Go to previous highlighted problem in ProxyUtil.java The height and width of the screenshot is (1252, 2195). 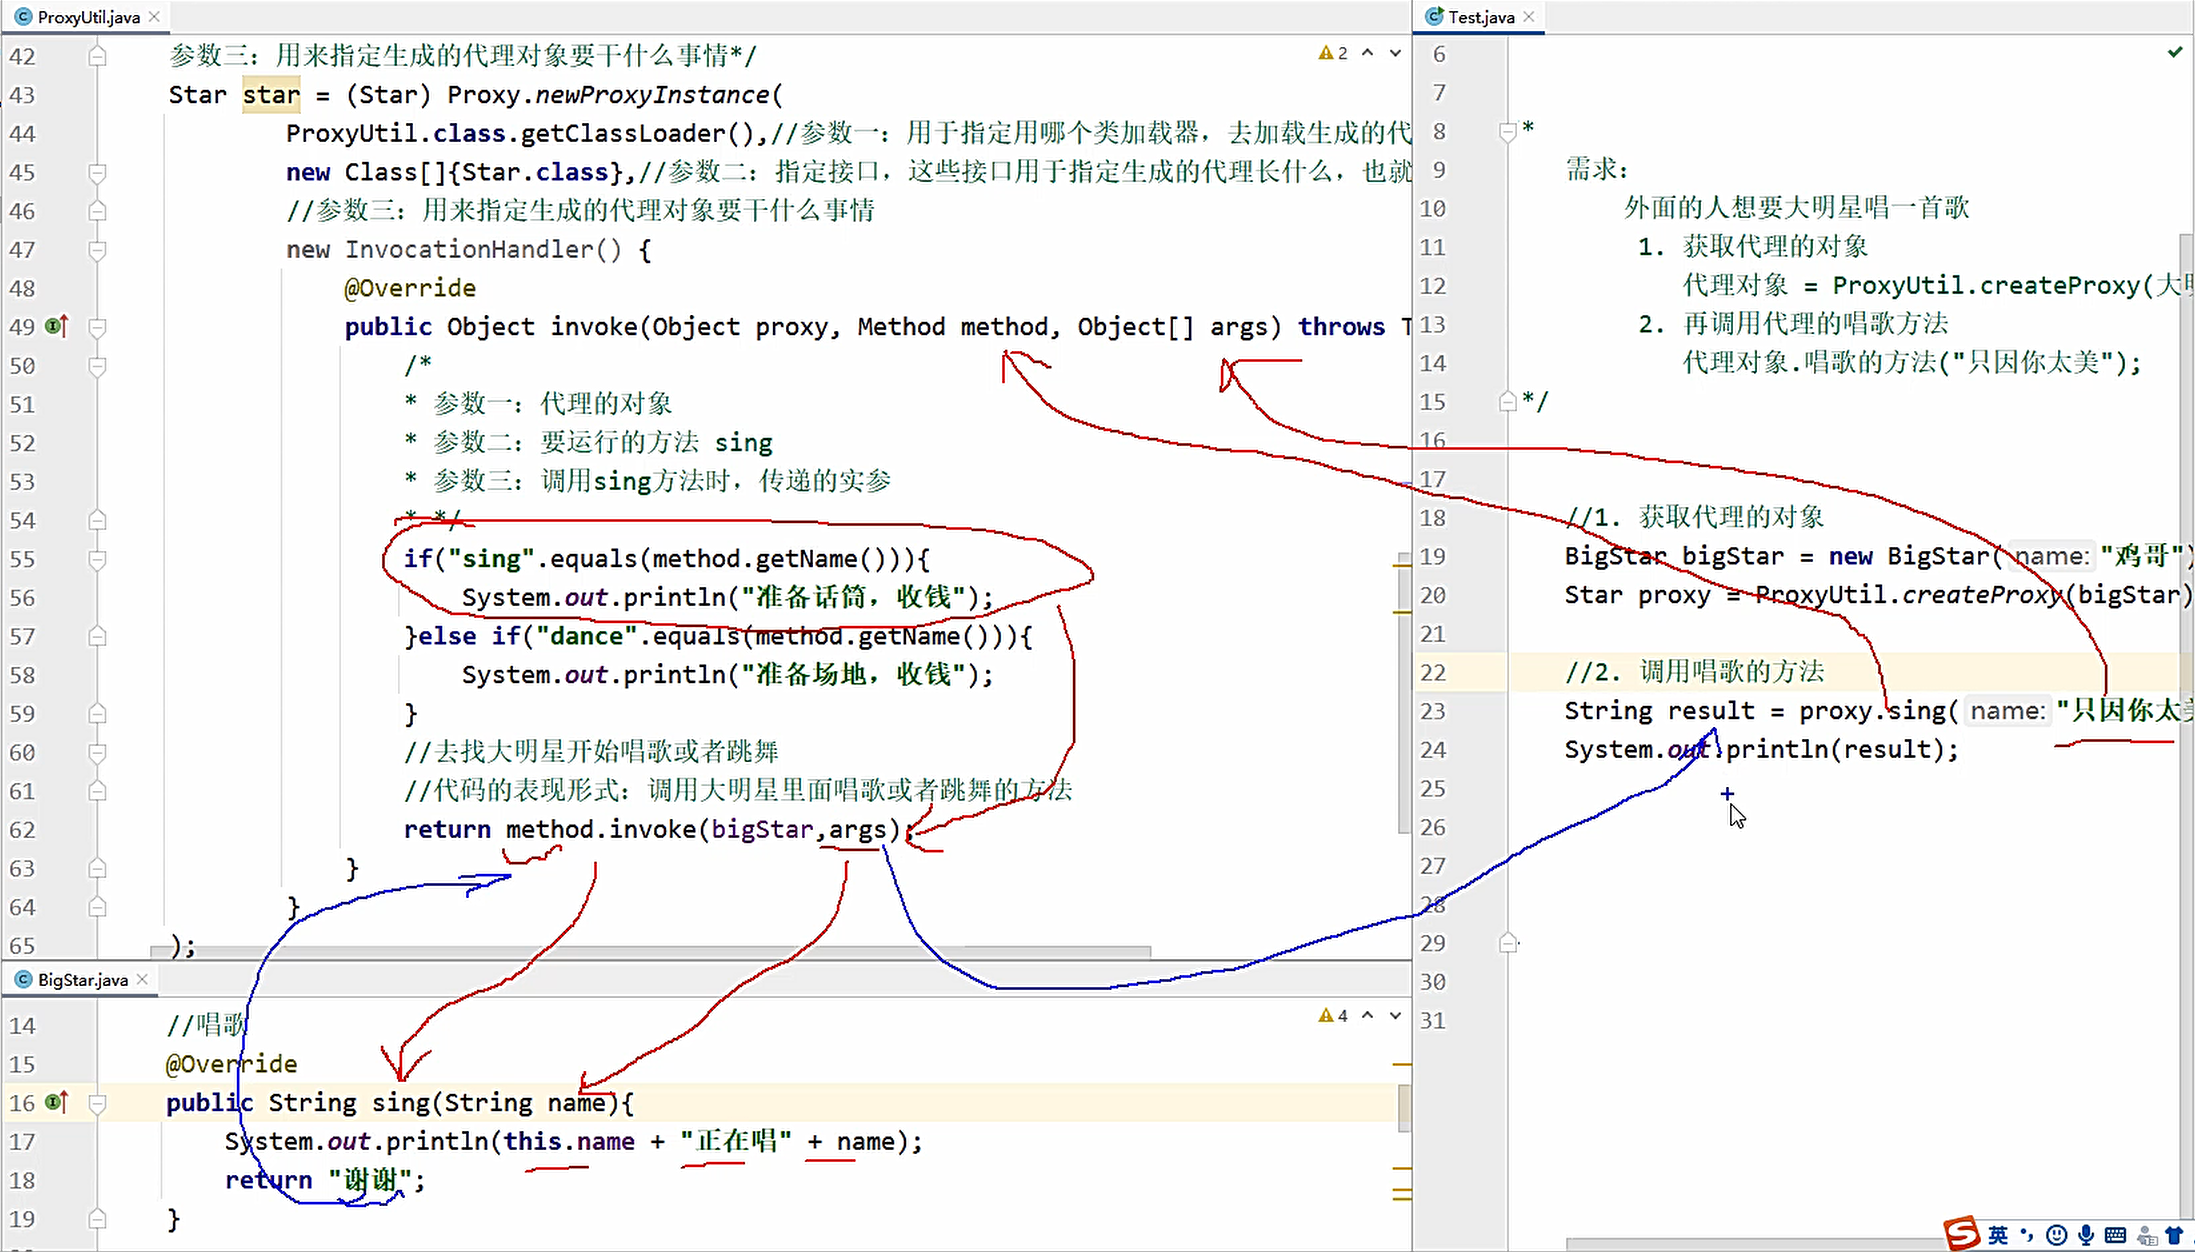tap(1367, 53)
